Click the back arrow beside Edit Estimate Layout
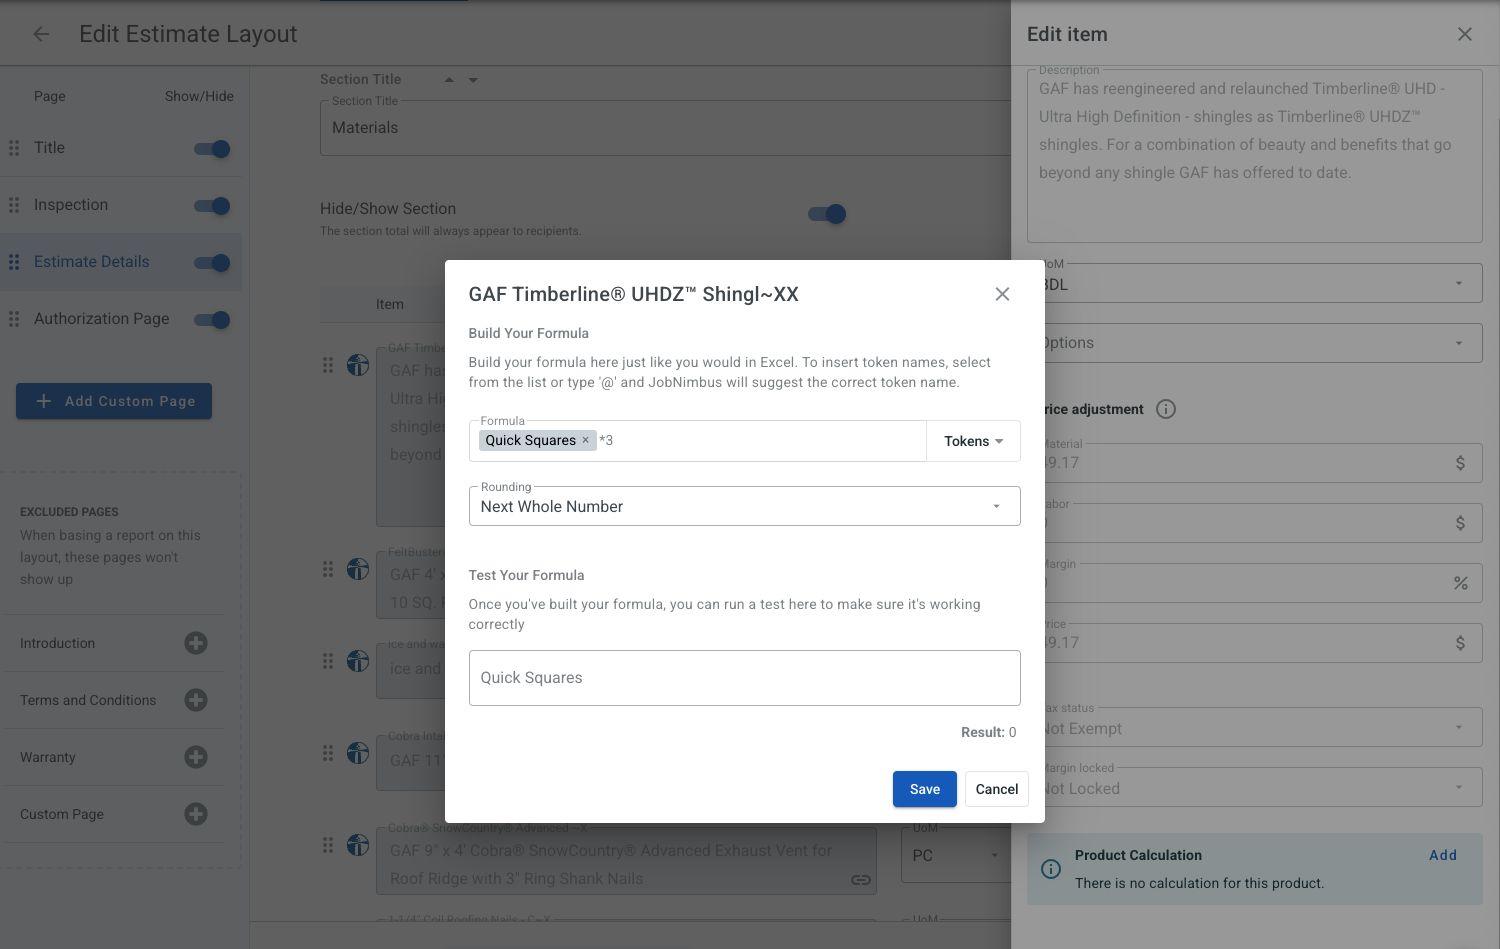Viewport: 1500px width, 949px height. click(x=41, y=34)
